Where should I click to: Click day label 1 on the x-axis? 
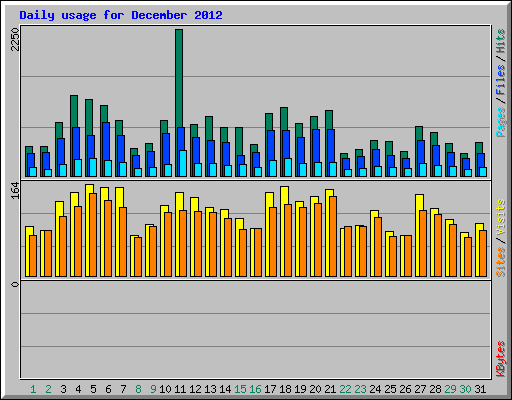[33, 389]
